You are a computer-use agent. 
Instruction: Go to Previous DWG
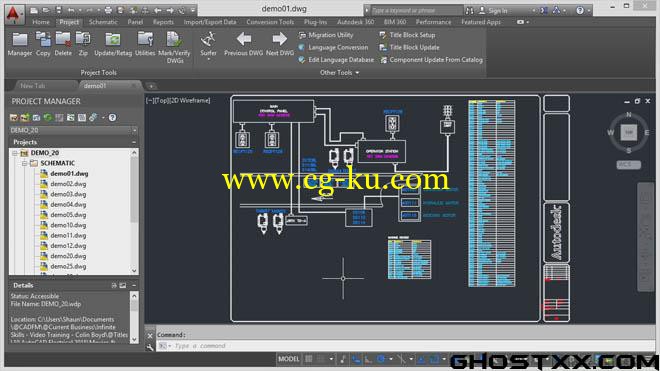[x=243, y=44]
